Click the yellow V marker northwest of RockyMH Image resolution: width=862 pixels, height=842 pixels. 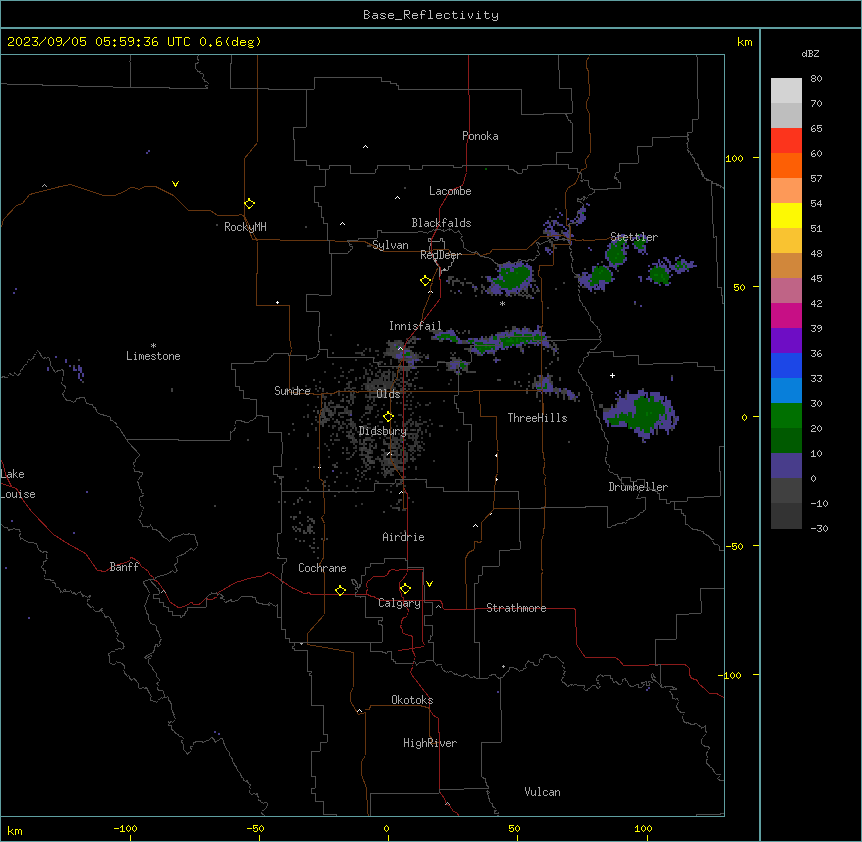pos(175,184)
